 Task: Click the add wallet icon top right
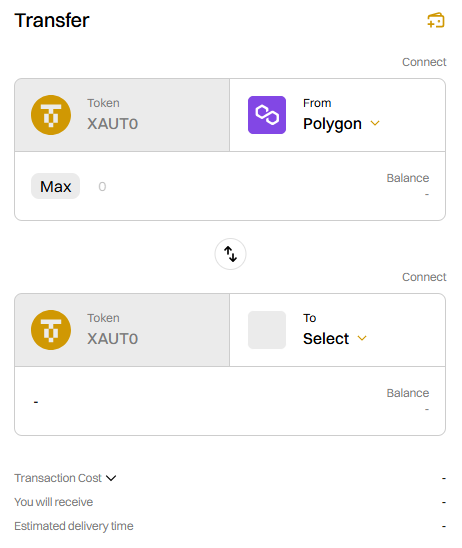tap(436, 20)
